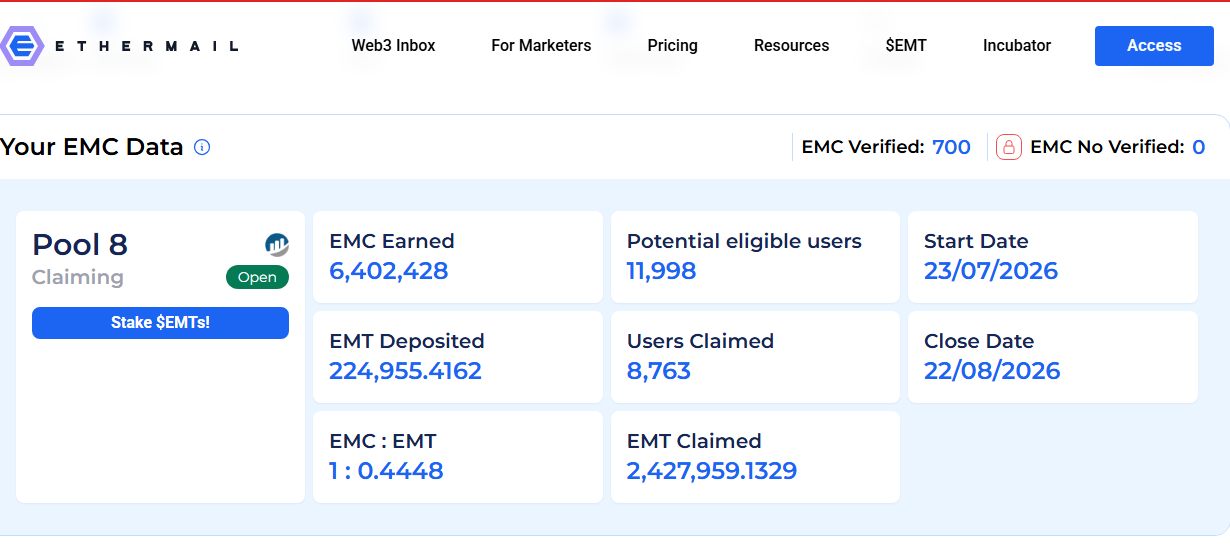1230x557 pixels.
Task: Click the EMC Verified value 700
Action: (951, 147)
